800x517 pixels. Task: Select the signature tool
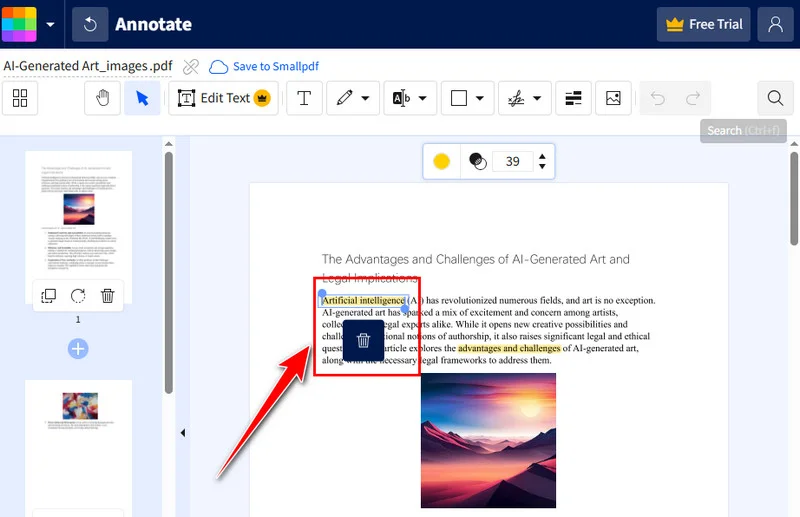point(516,98)
